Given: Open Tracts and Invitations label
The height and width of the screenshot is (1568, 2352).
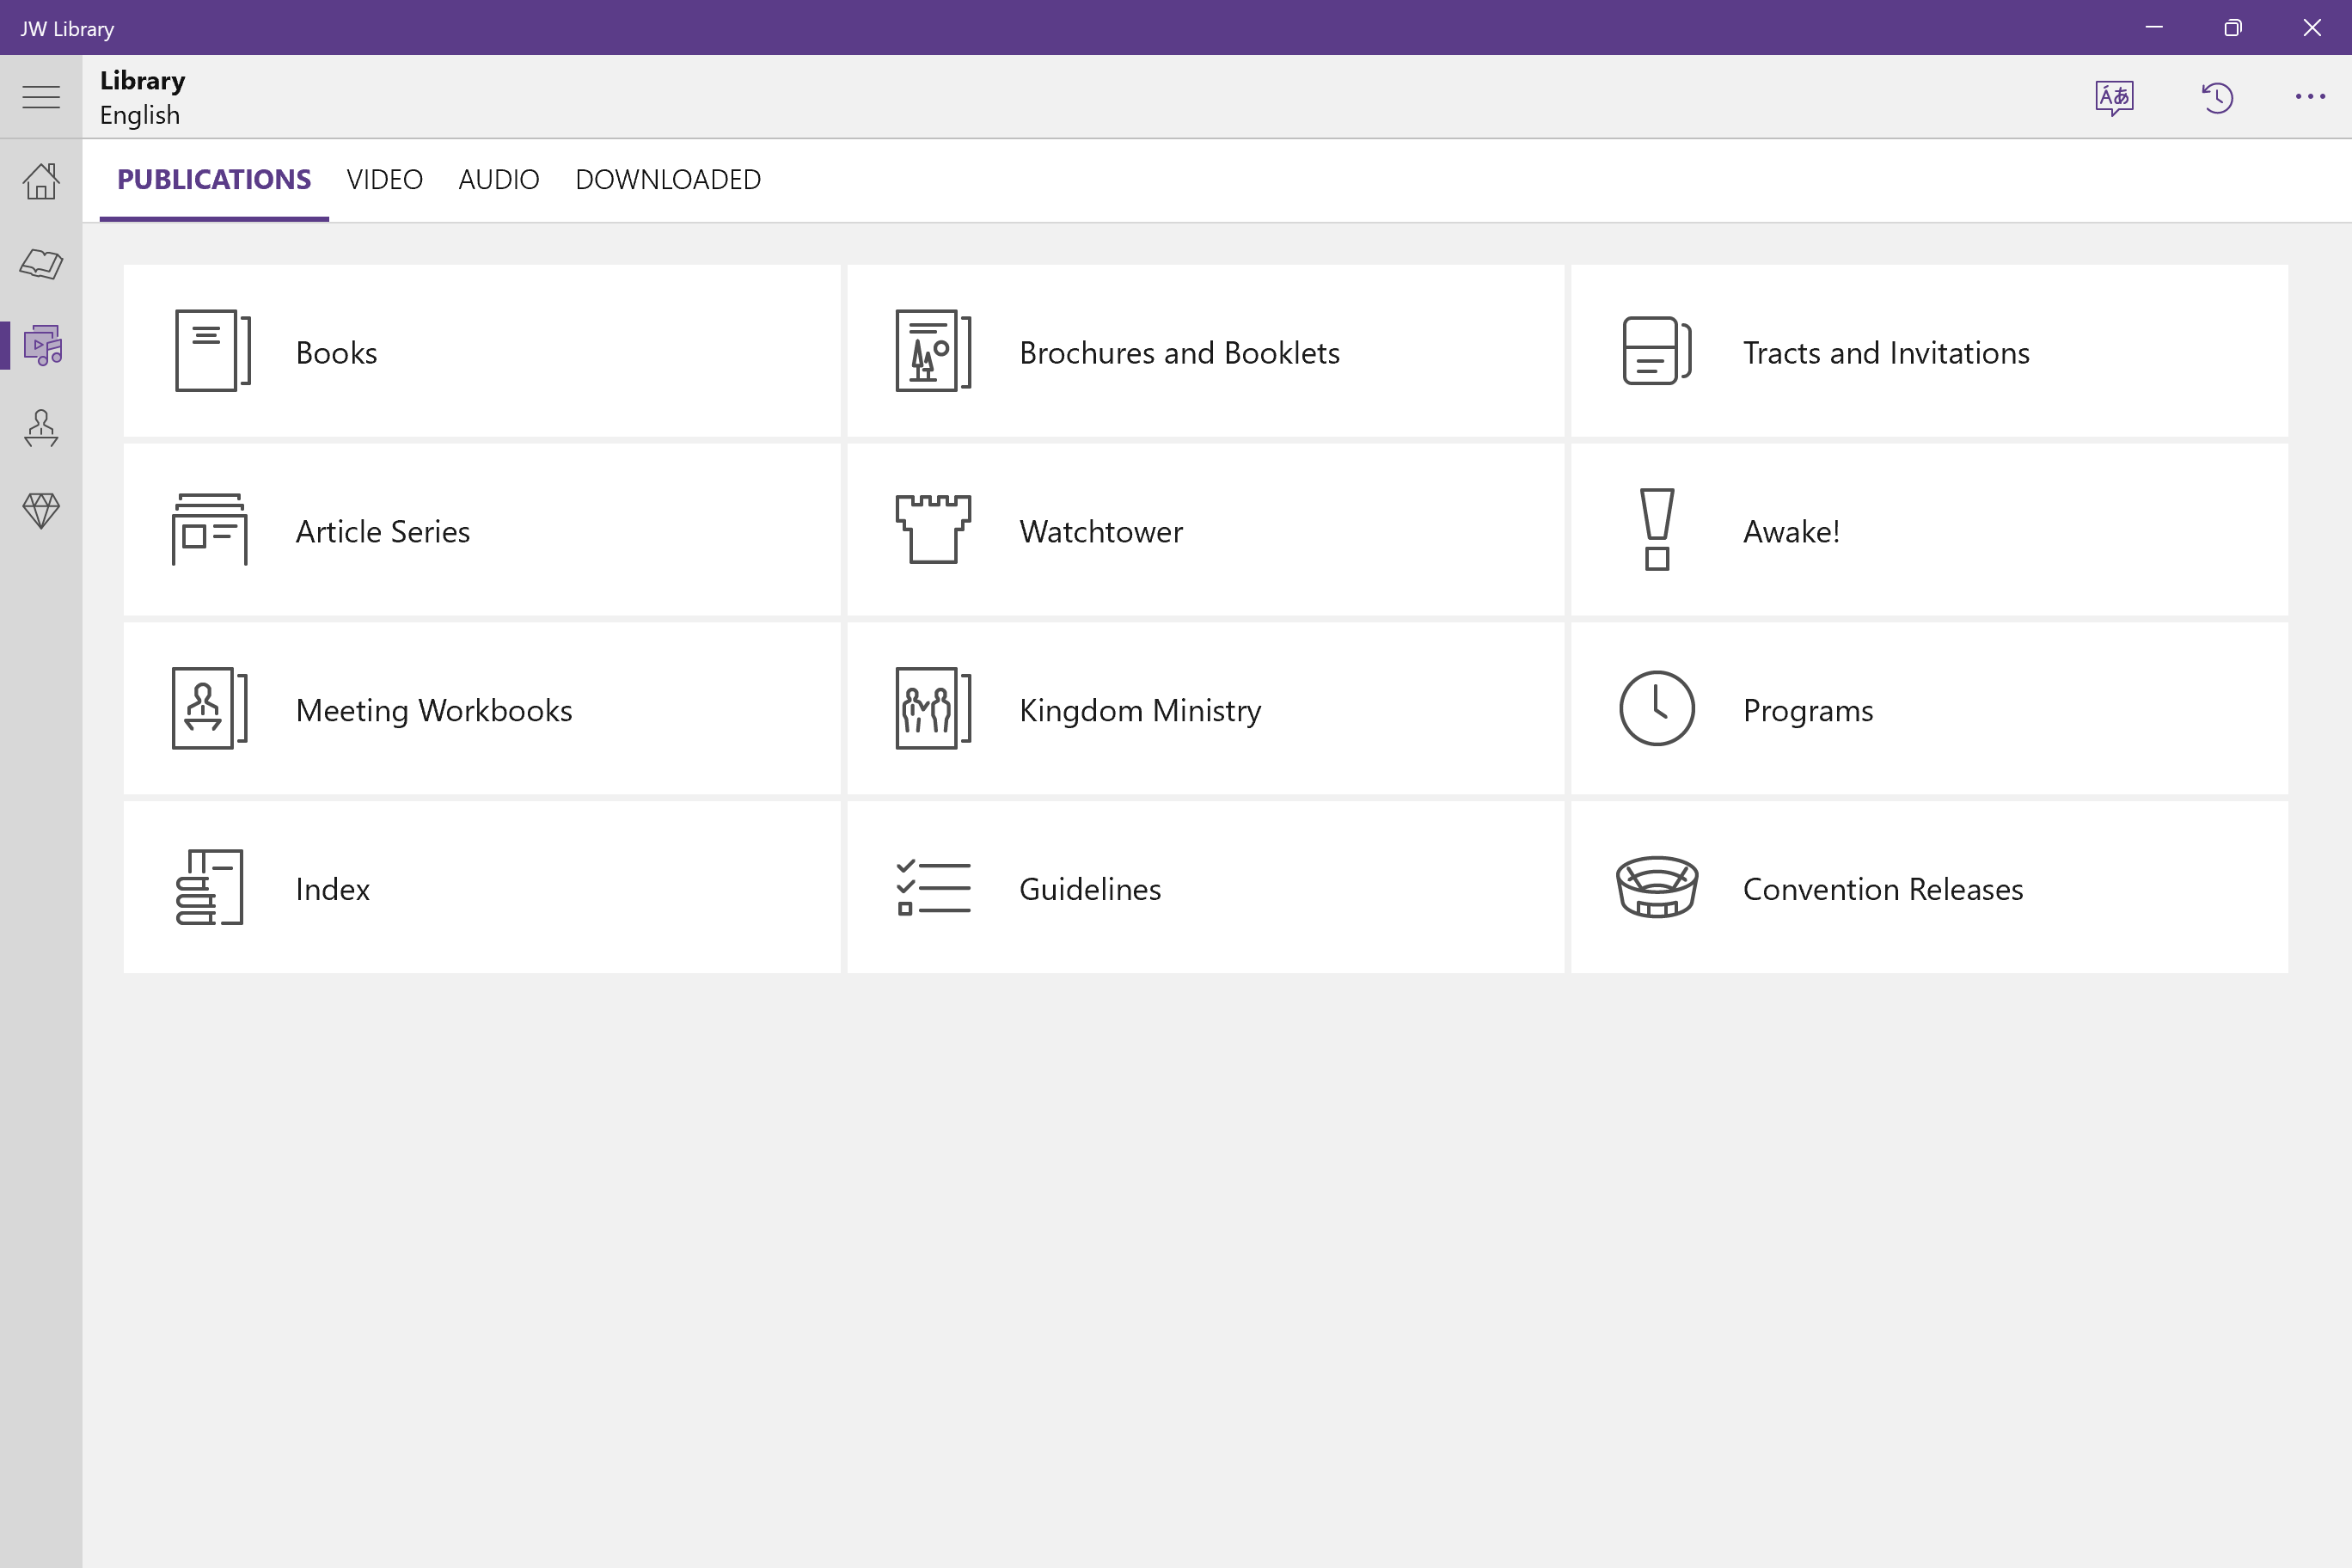Looking at the screenshot, I should point(1886,353).
